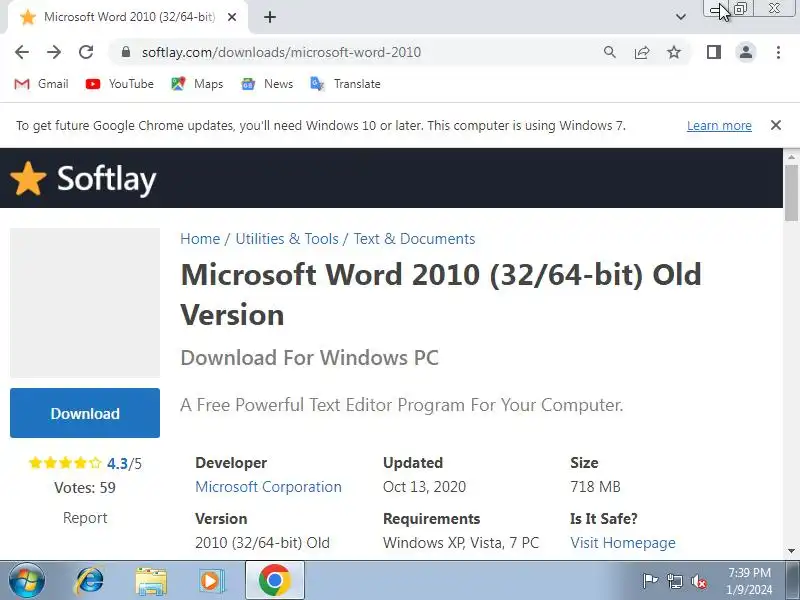Open the Chrome profile avatar menu
The image size is (800, 600).
[x=746, y=52]
